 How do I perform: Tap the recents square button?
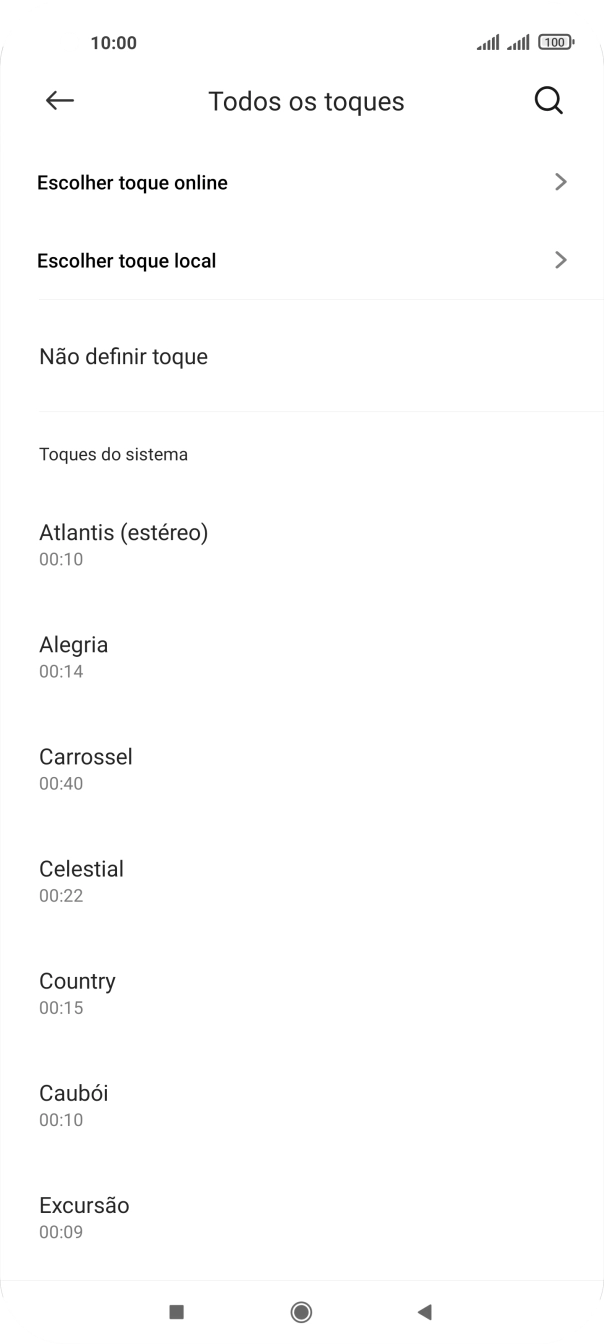pos(176,1311)
